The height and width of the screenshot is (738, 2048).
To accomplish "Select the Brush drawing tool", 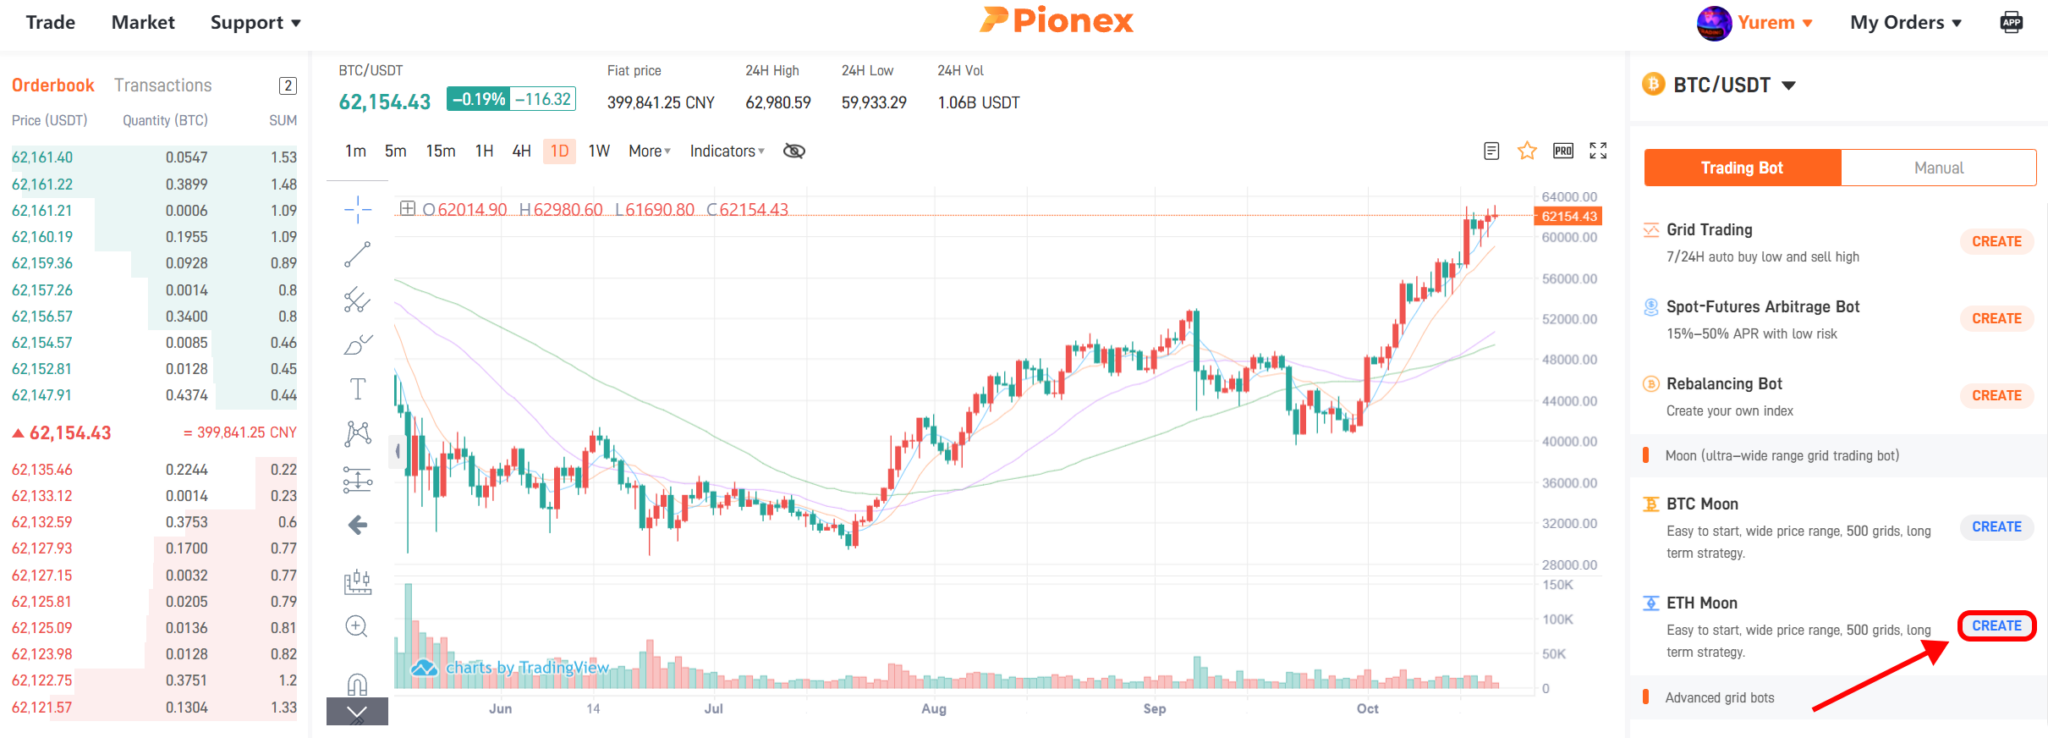I will [x=356, y=345].
